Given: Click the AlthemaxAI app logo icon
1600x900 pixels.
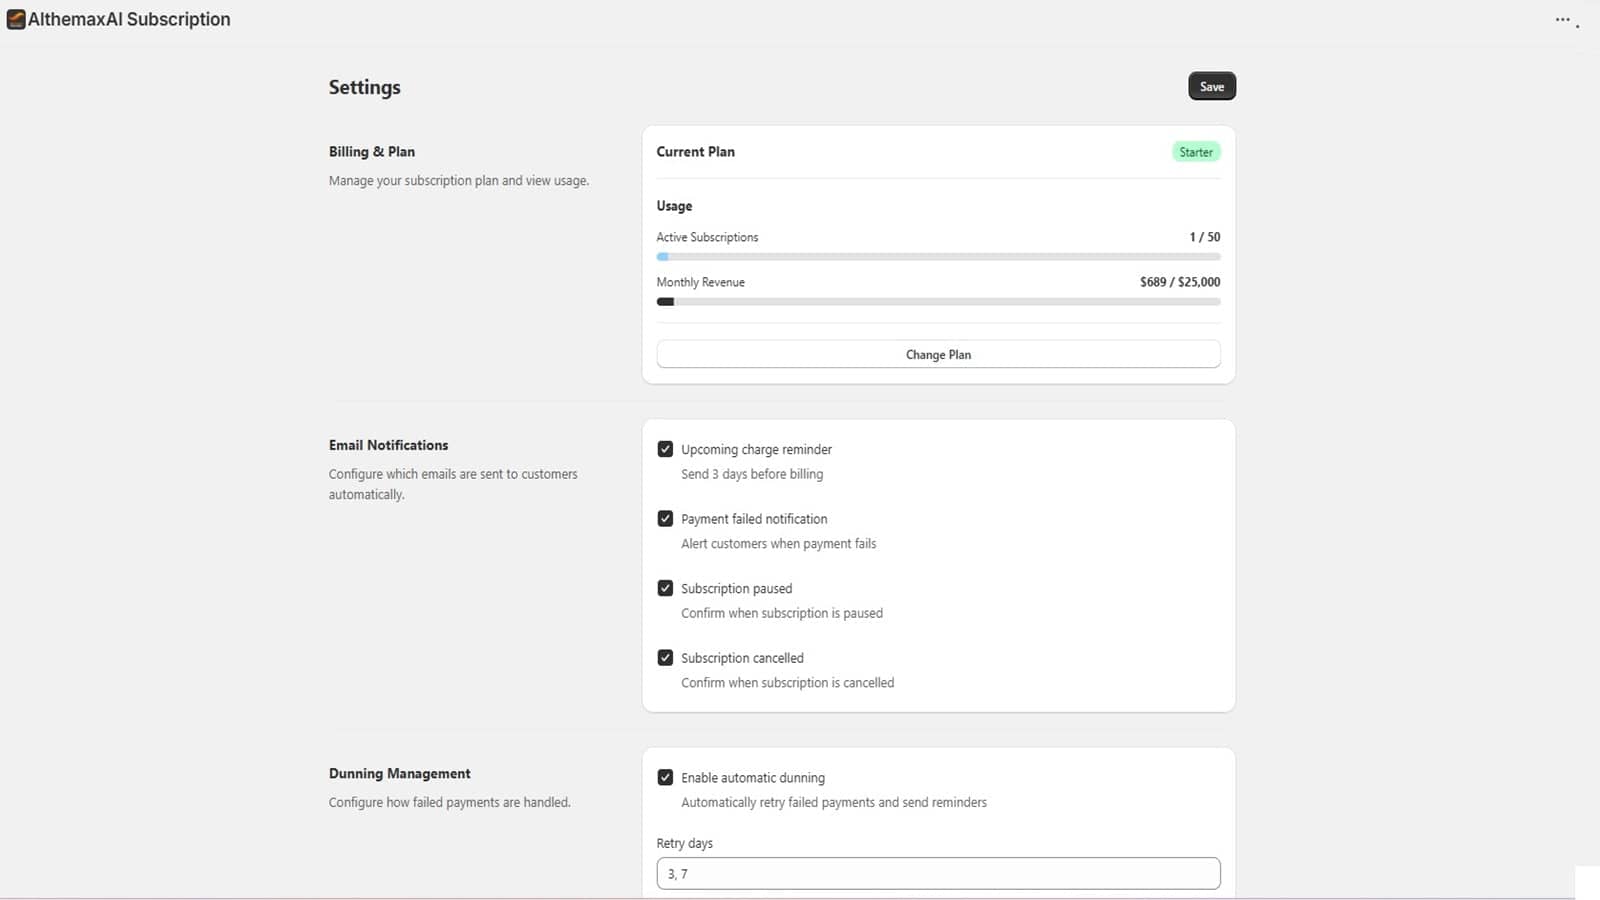Looking at the screenshot, I should point(16,19).
